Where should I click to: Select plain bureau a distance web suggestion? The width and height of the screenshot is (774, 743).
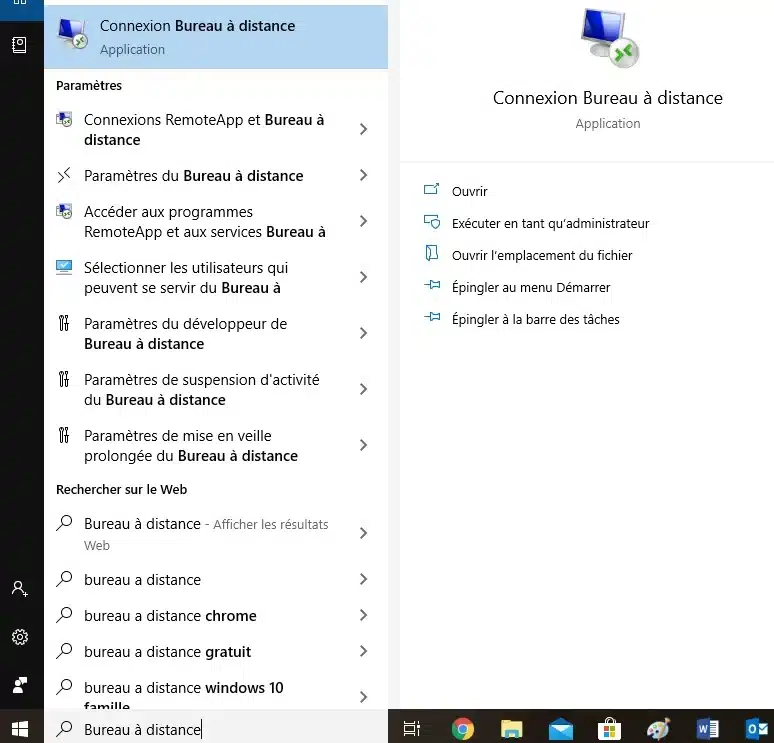click(x=216, y=580)
